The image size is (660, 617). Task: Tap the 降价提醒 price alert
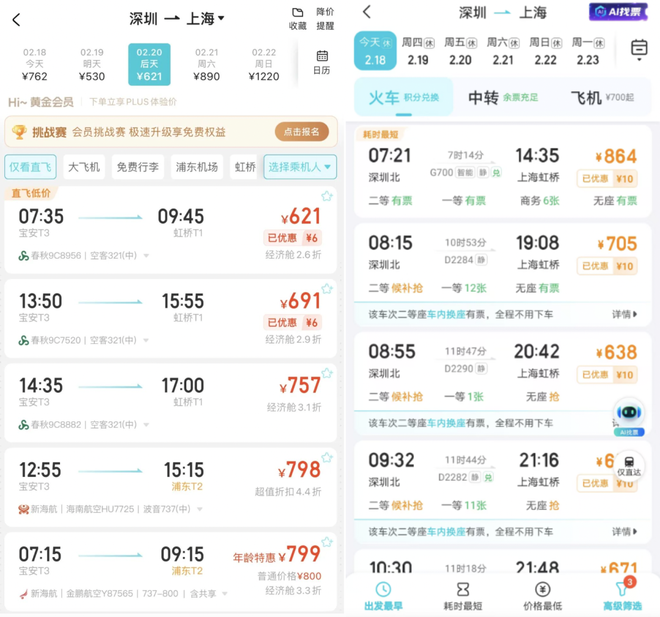coord(325,19)
